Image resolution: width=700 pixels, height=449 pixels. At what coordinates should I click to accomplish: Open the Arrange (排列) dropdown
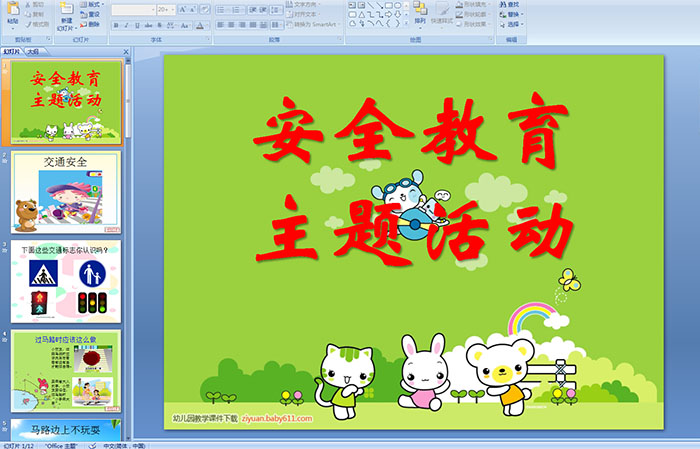[x=420, y=14]
